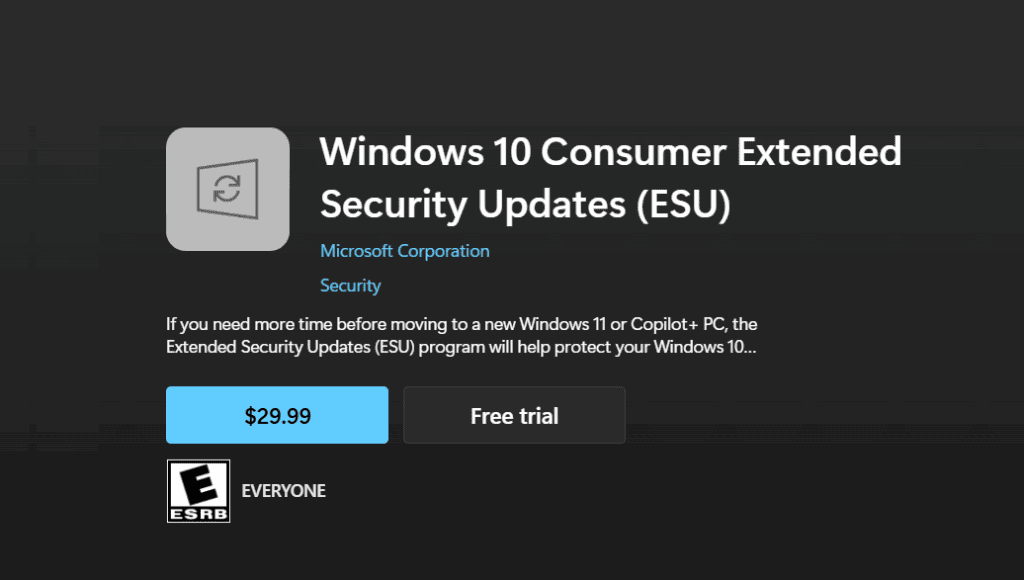Click the sync arrows symbol inside the app logo
The height and width of the screenshot is (580, 1024).
(x=228, y=188)
